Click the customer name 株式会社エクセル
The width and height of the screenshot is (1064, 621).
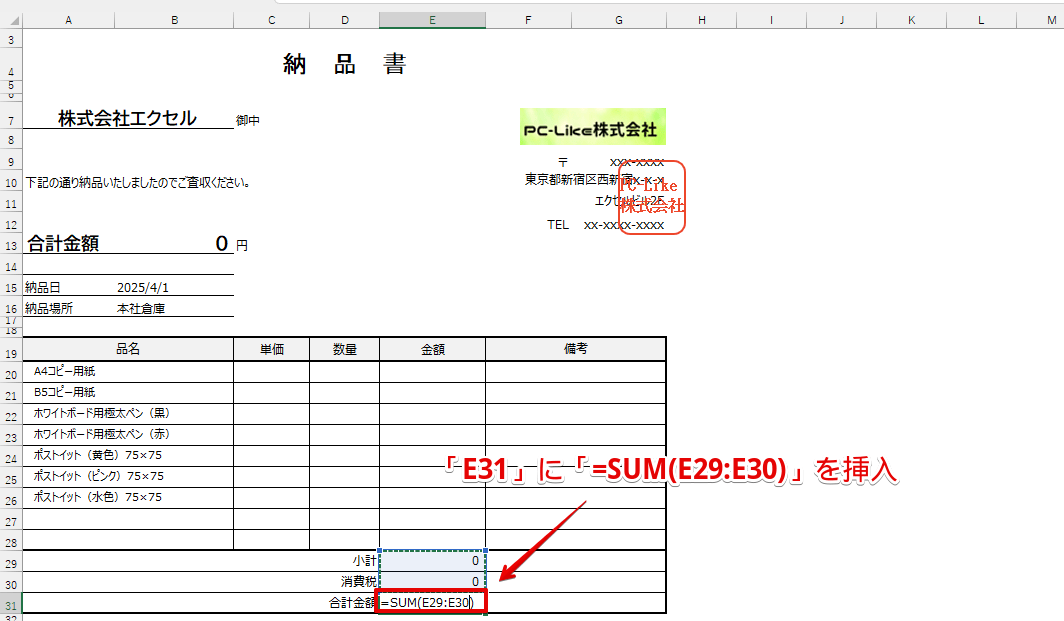(x=128, y=118)
